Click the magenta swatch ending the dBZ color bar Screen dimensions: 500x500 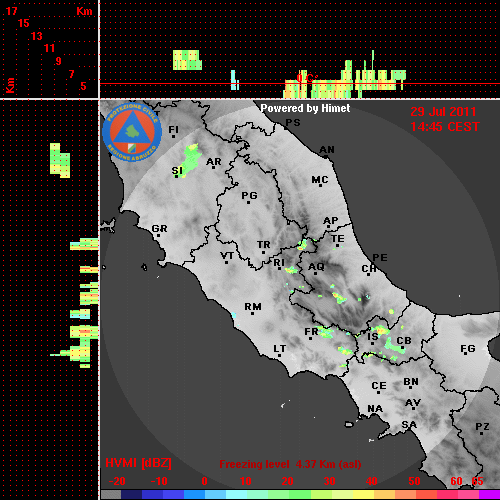tap(489, 495)
